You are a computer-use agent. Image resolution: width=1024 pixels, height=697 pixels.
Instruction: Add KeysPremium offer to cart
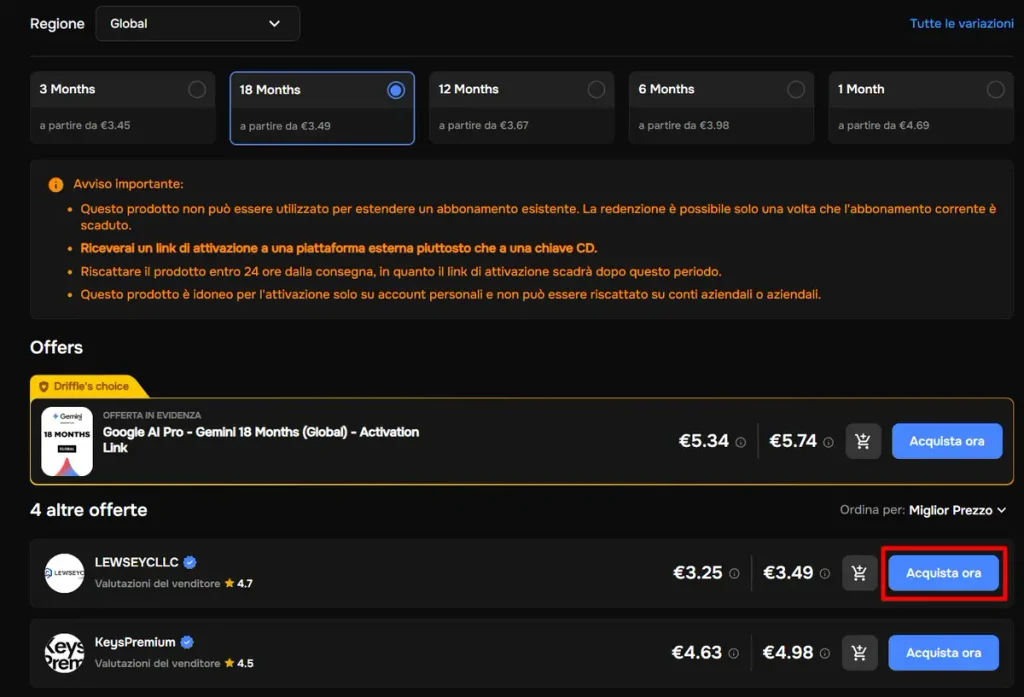(x=859, y=653)
